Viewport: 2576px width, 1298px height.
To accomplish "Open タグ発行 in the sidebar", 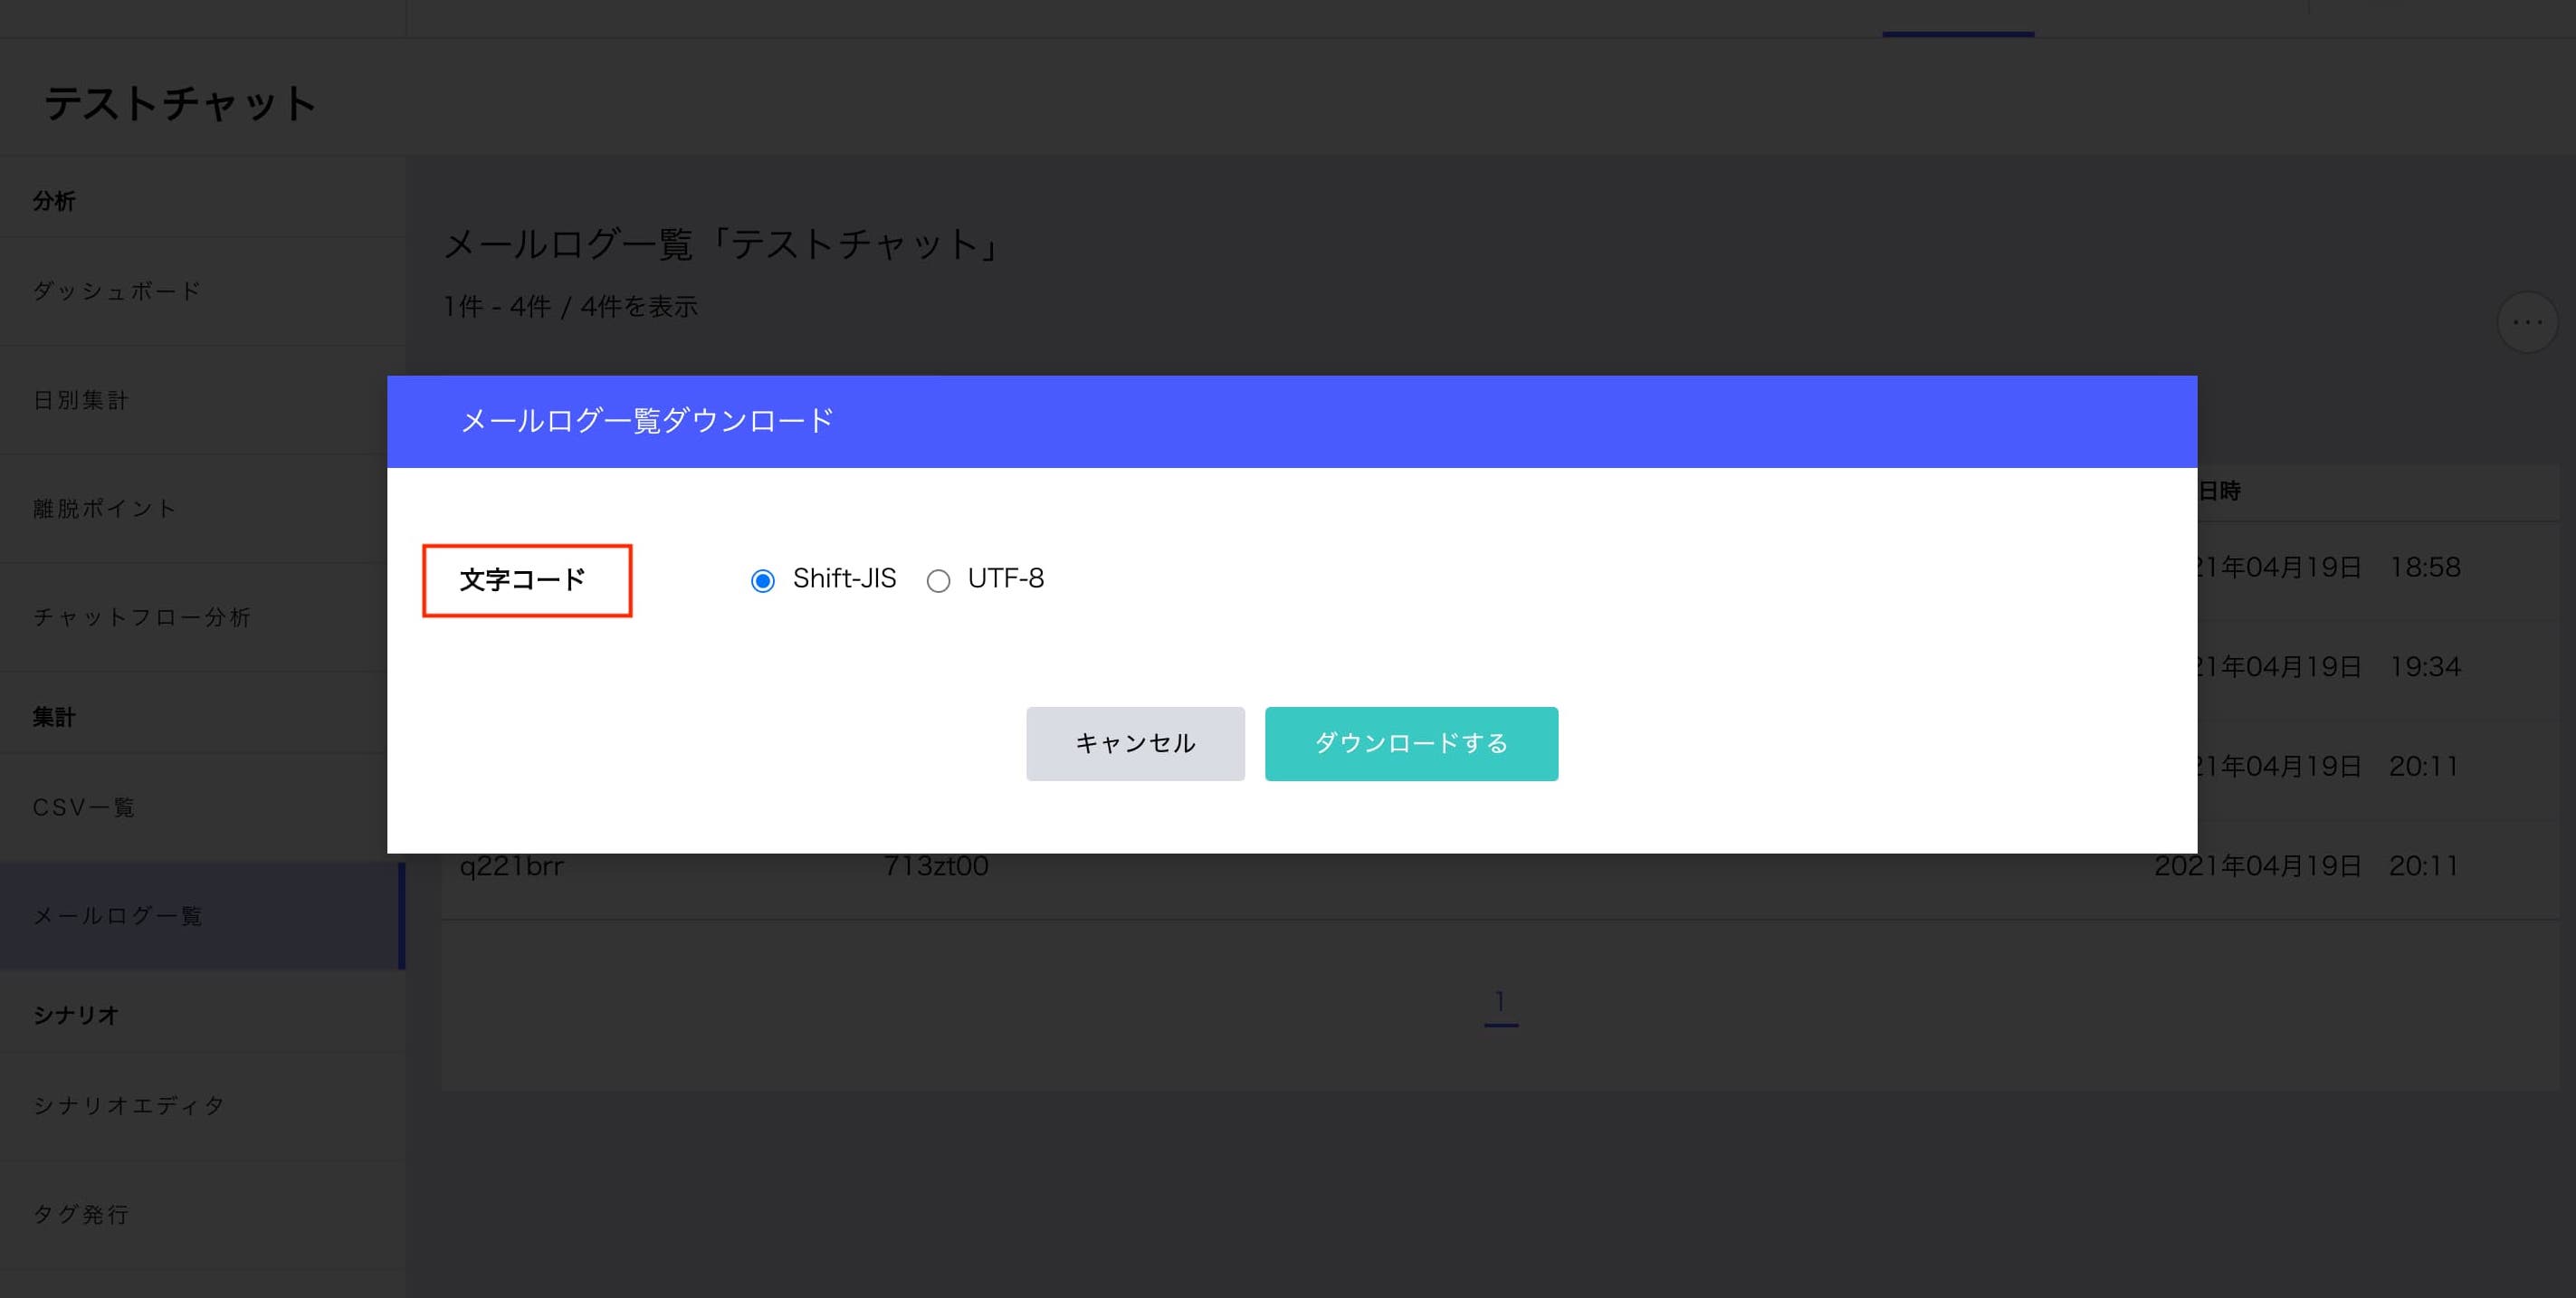I will pos(203,1214).
